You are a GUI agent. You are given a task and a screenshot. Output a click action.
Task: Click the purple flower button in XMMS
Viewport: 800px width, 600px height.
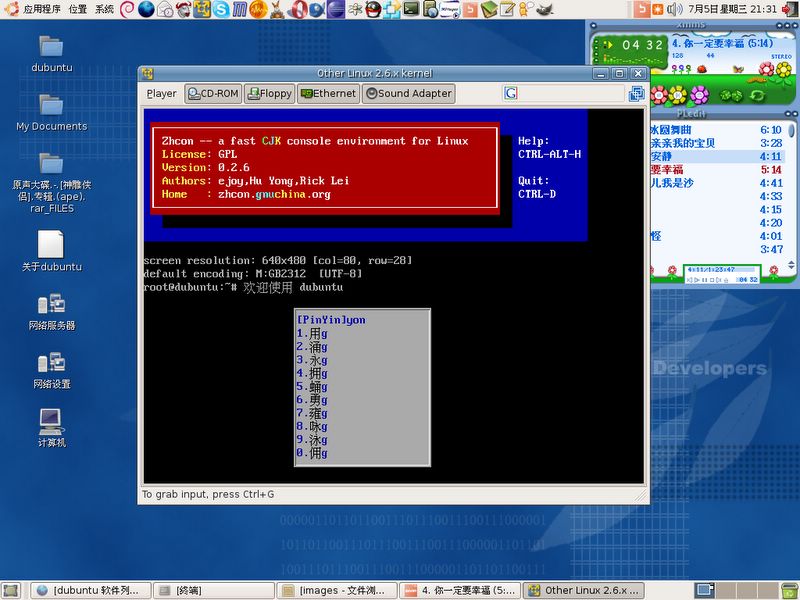point(699,95)
